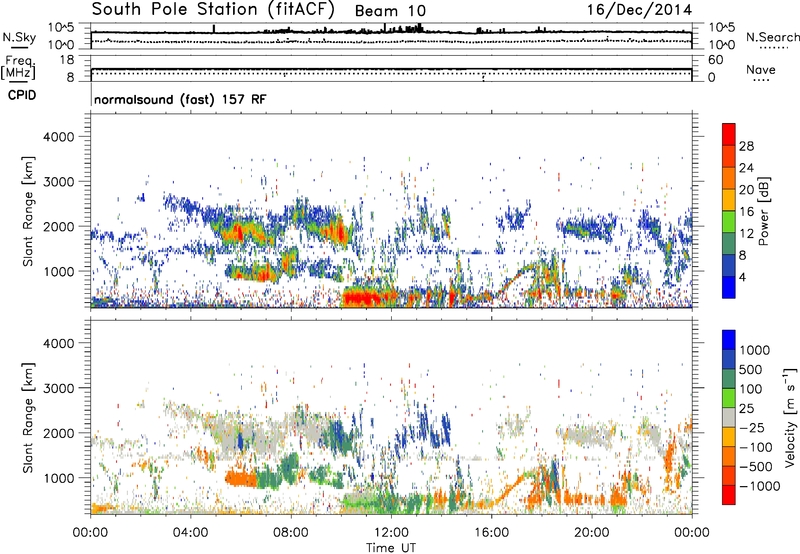
Task: Click "3000" on the velocity panel range axis
Action: [58, 388]
